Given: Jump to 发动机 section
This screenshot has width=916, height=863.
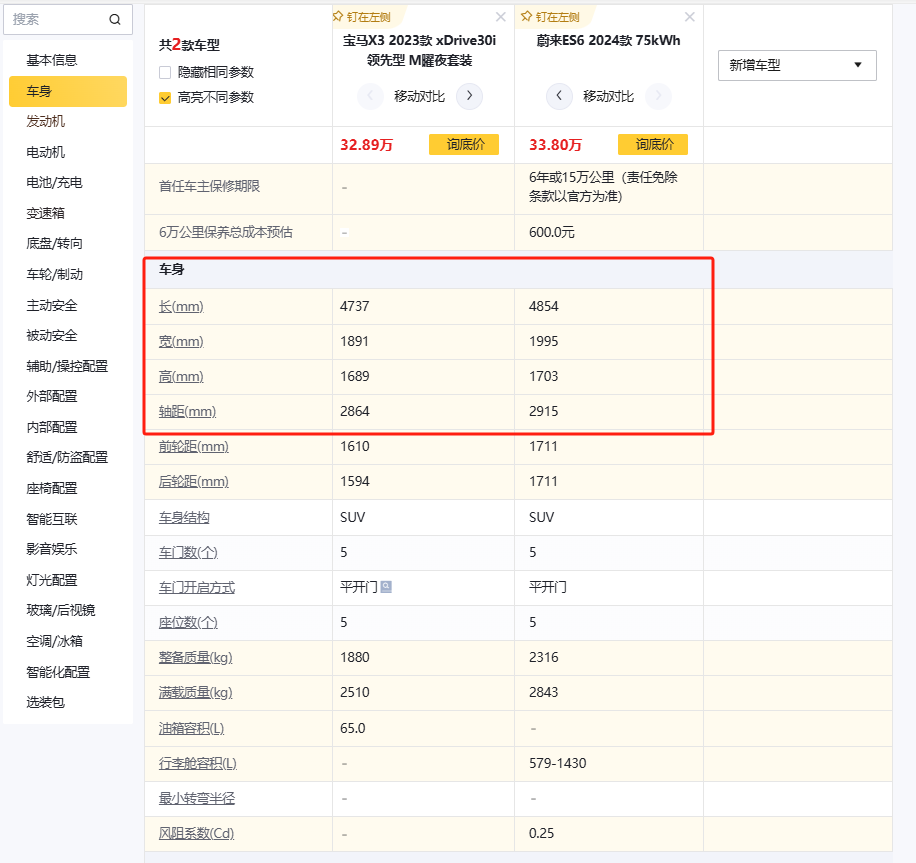Looking at the screenshot, I should coord(46,122).
